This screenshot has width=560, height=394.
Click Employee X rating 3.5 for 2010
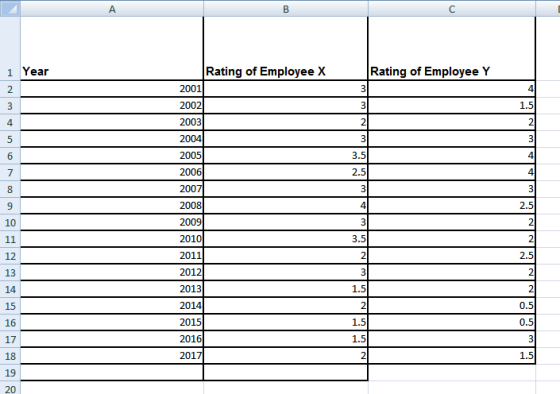click(x=286, y=239)
